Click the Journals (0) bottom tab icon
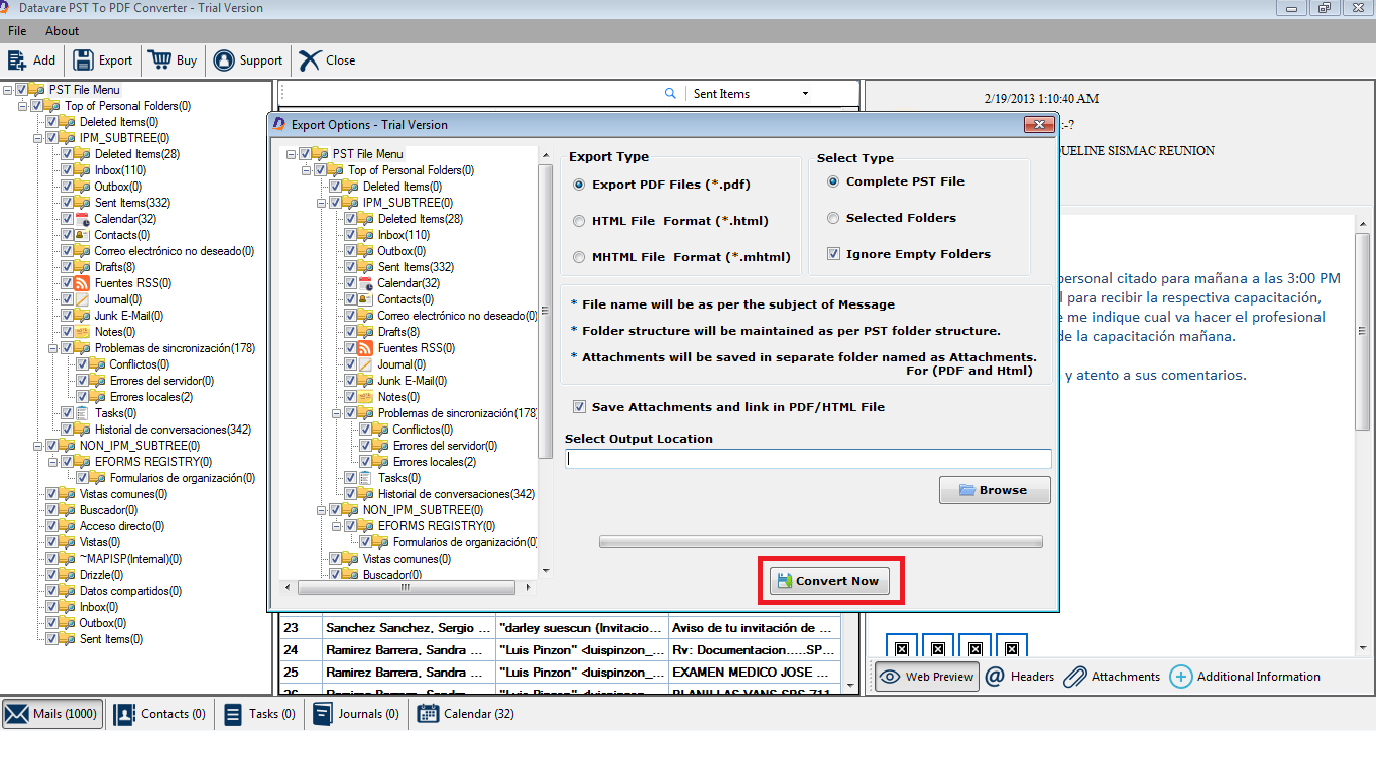Screen dimensions: 1376x768 tap(323, 714)
